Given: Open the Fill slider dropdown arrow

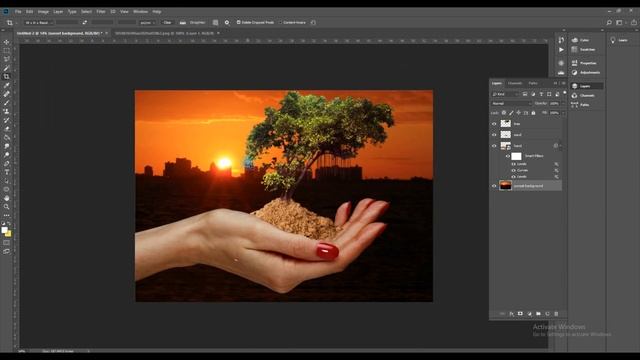Looking at the screenshot, I should click(564, 113).
